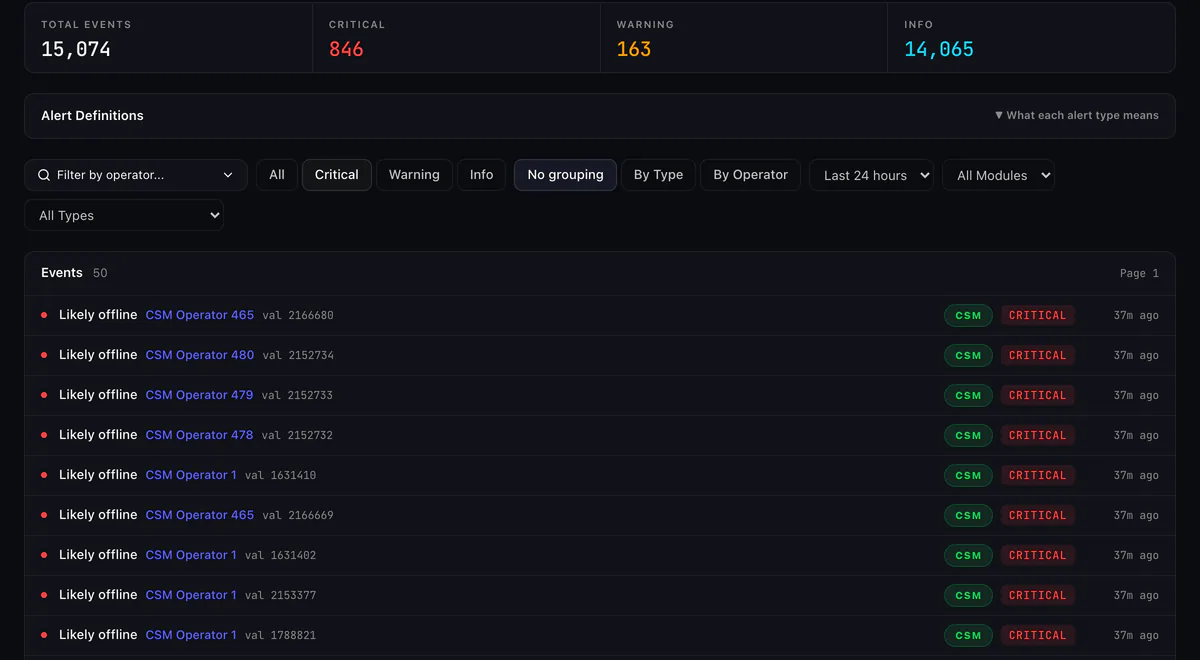Screen dimensions: 1200x660
Task: Open CSM Operator 1 link for val 1788821
Action: point(191,635)
